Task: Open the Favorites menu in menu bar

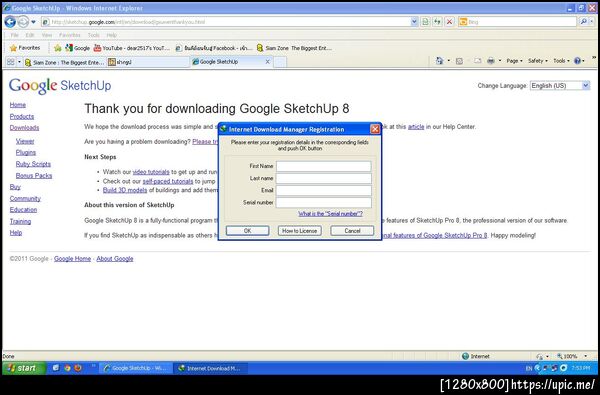Action: point(70,35)
